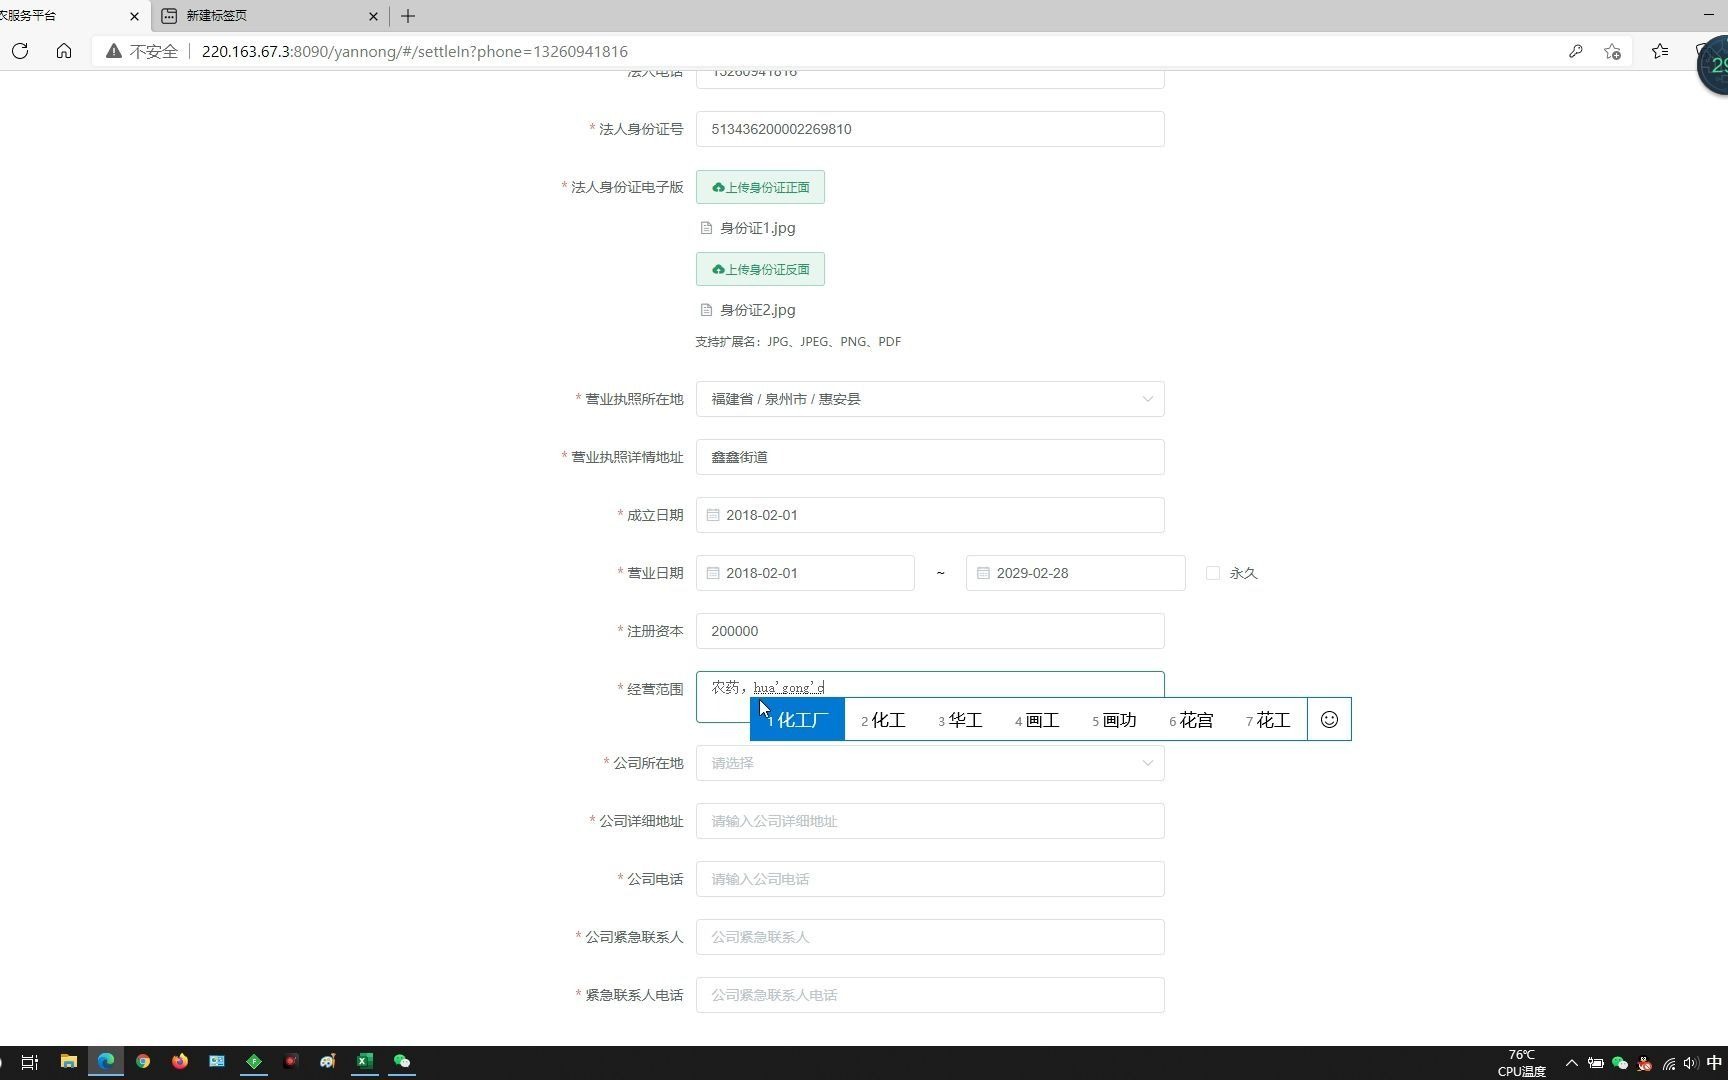1728x1080 pixels.
Task: Focus the 公司电话 input
Action: coord(930,879)
